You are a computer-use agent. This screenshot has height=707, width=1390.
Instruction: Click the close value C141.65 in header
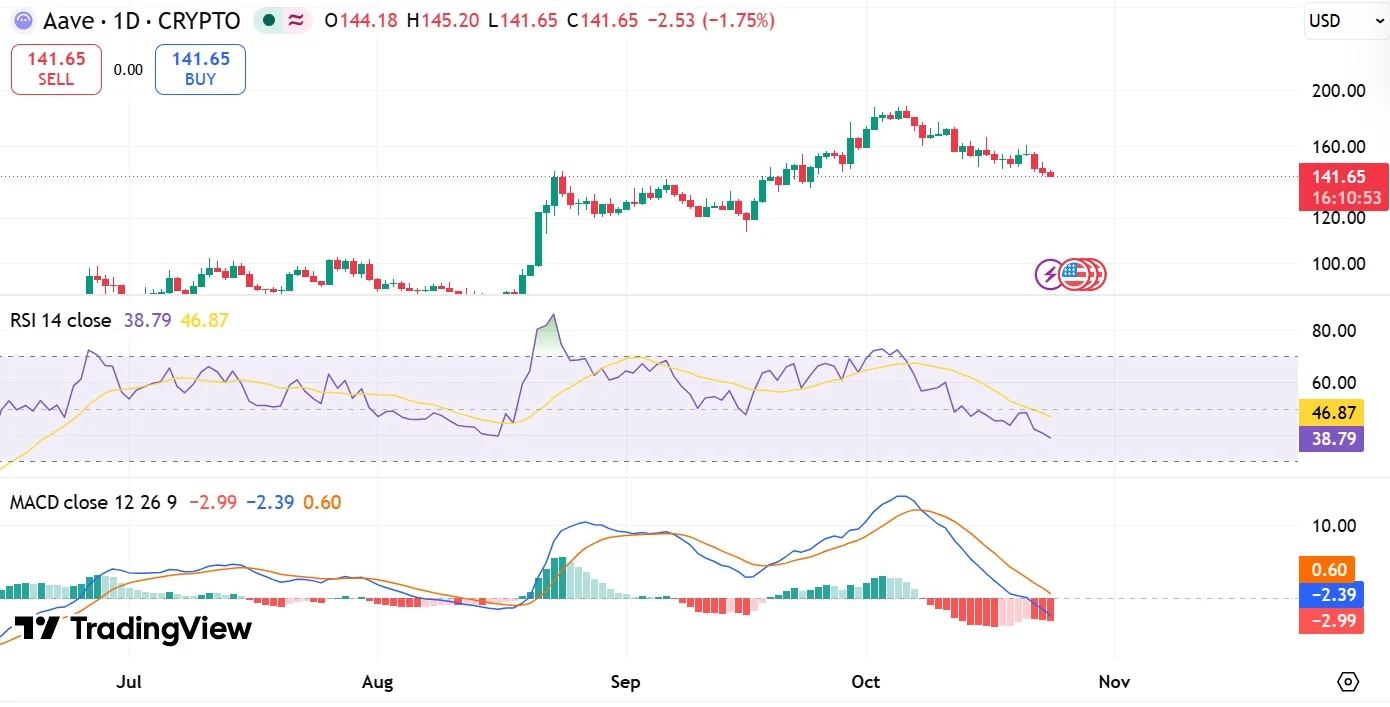[602, 20]
